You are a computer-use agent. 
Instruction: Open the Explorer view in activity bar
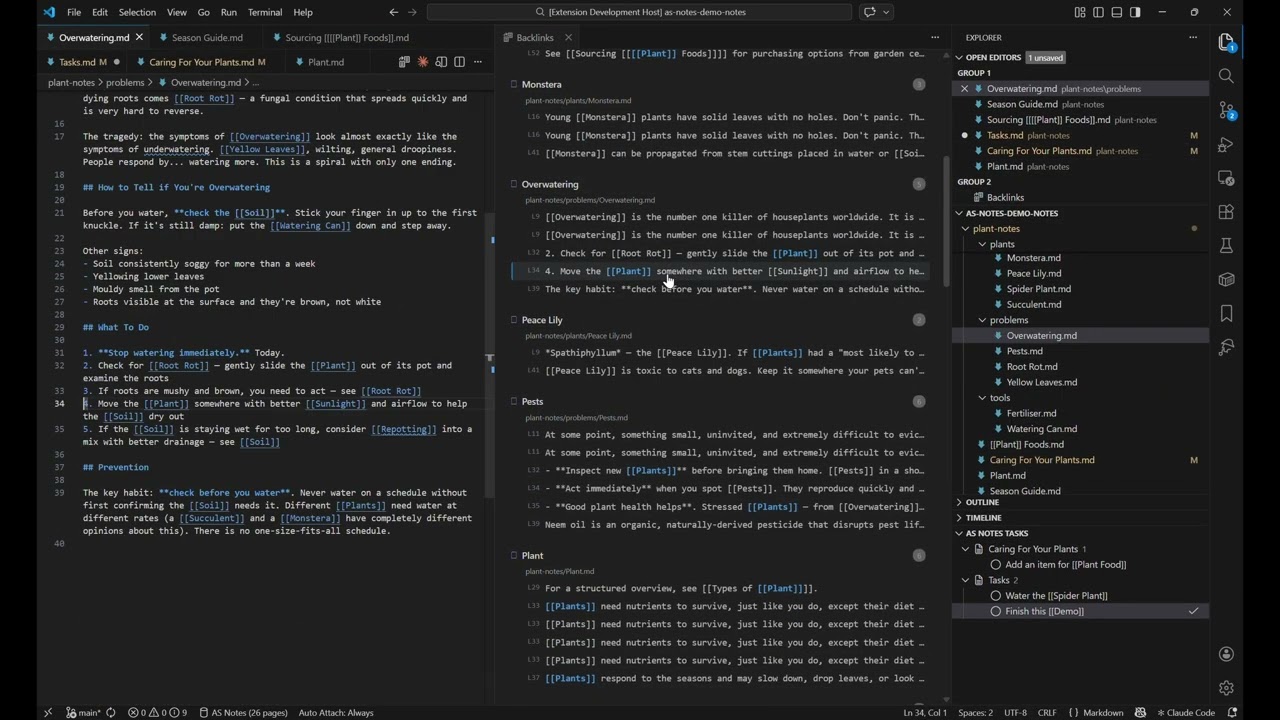1226,42
